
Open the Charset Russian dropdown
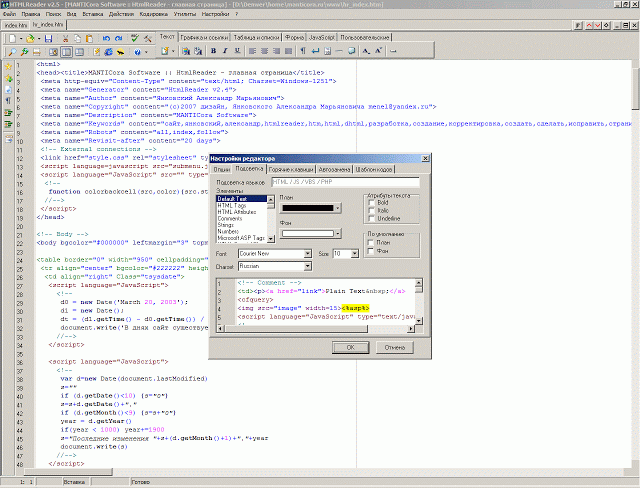(x=308, y=266)
